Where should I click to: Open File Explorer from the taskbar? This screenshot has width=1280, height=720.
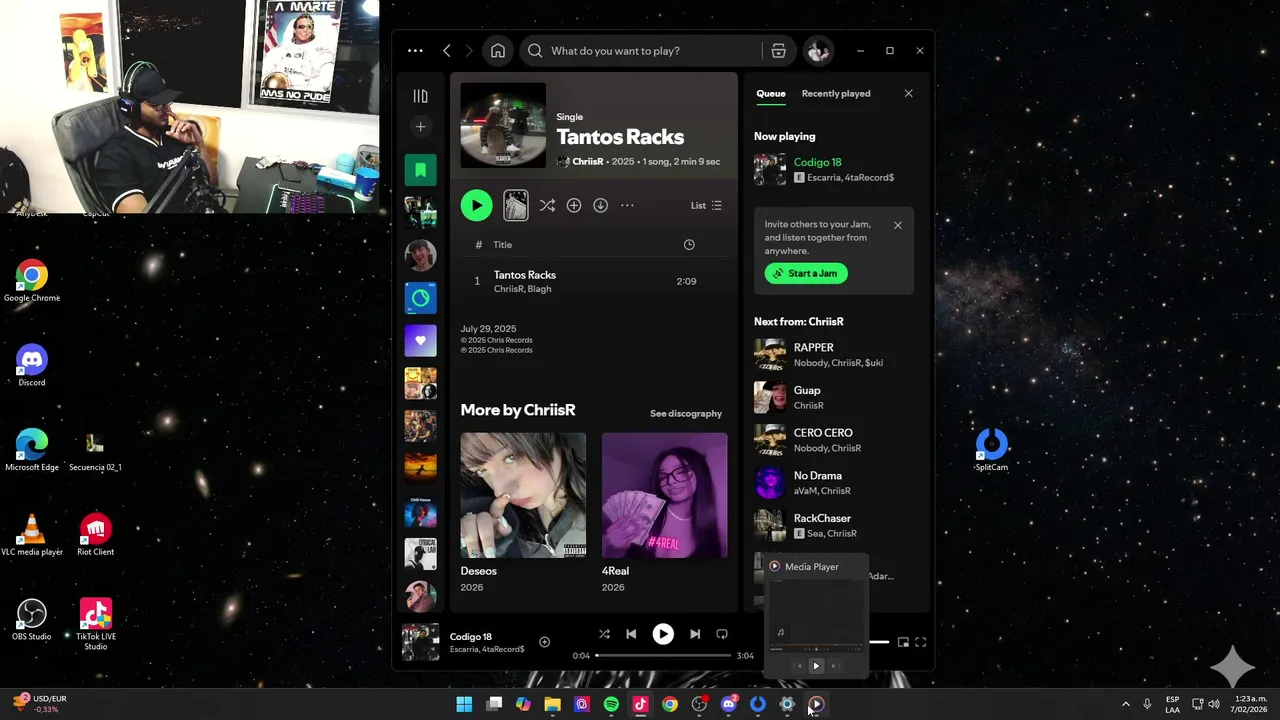click(x=552, y=704)
